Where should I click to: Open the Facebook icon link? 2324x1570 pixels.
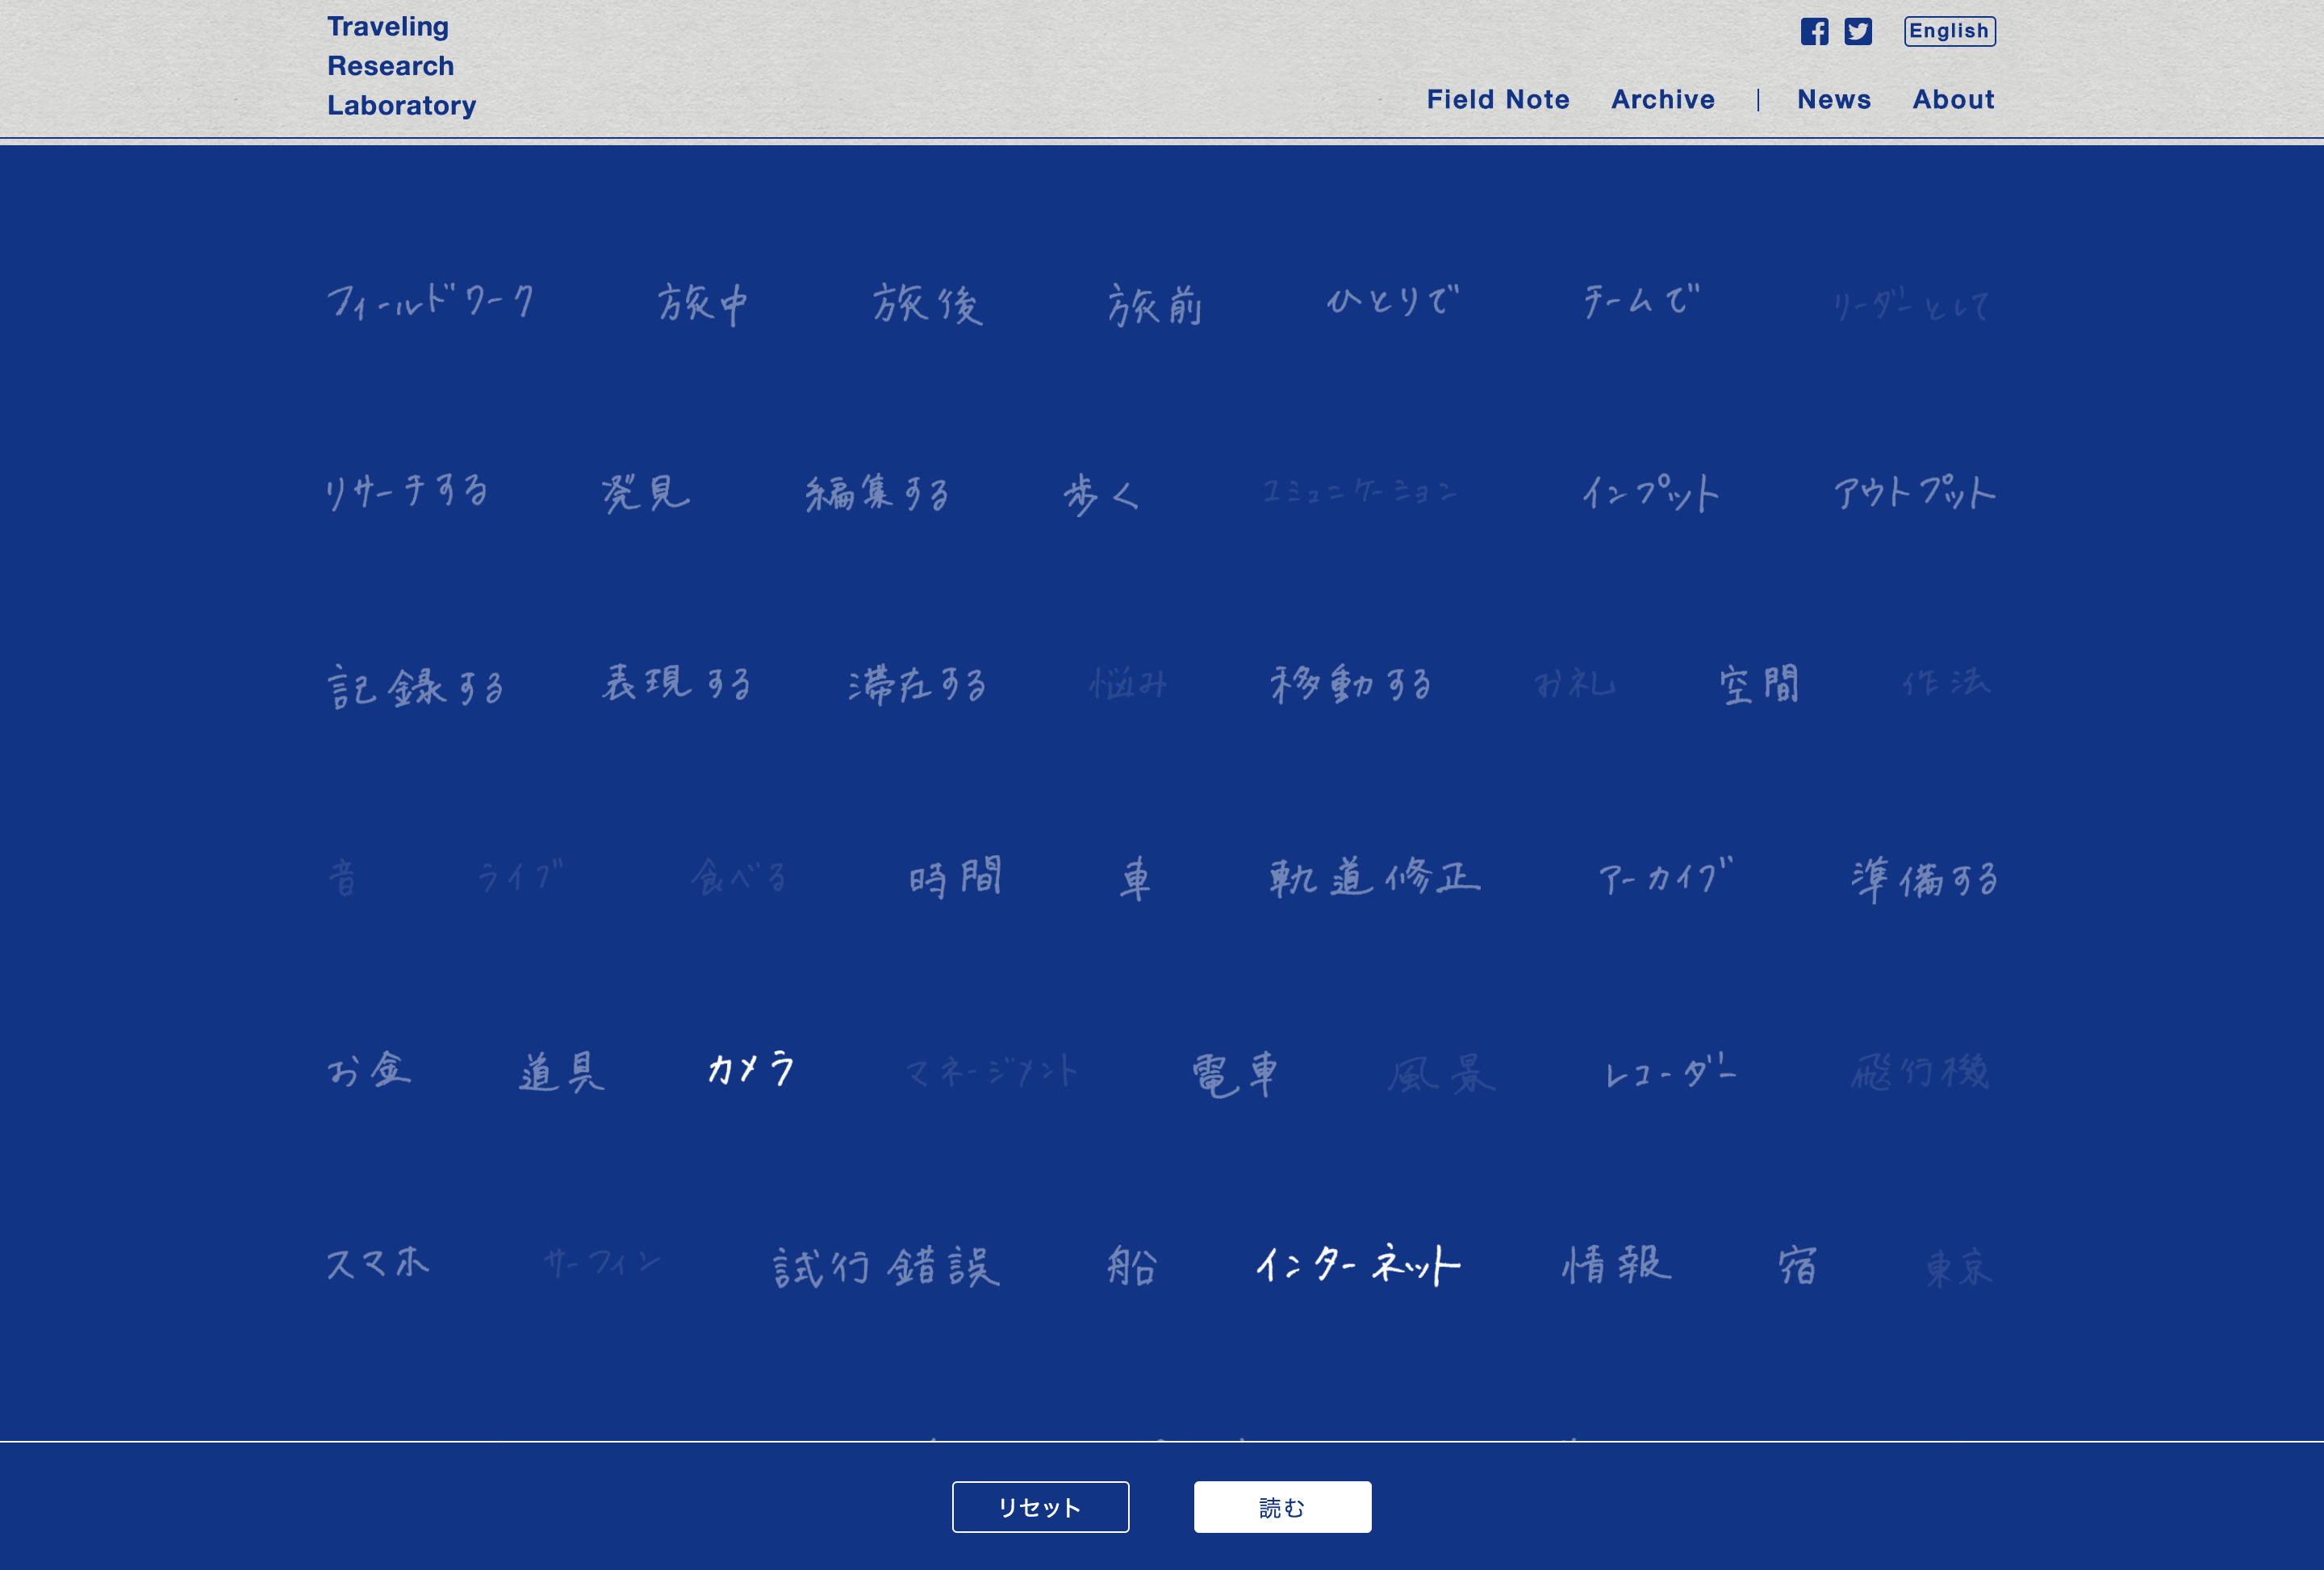pyautogui.click(x=1814, y=31)
